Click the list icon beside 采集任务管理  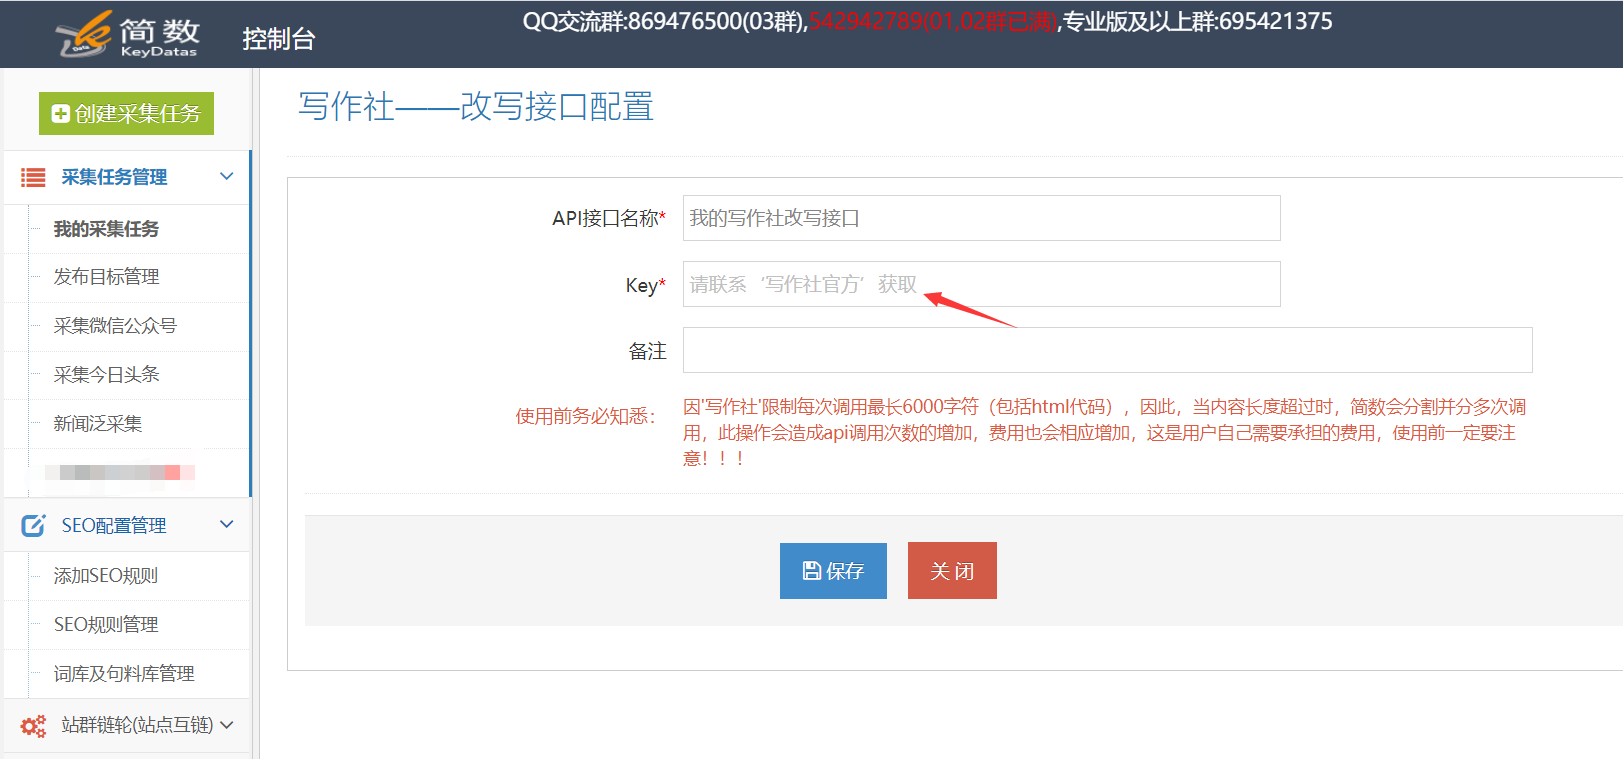[33, 177]
